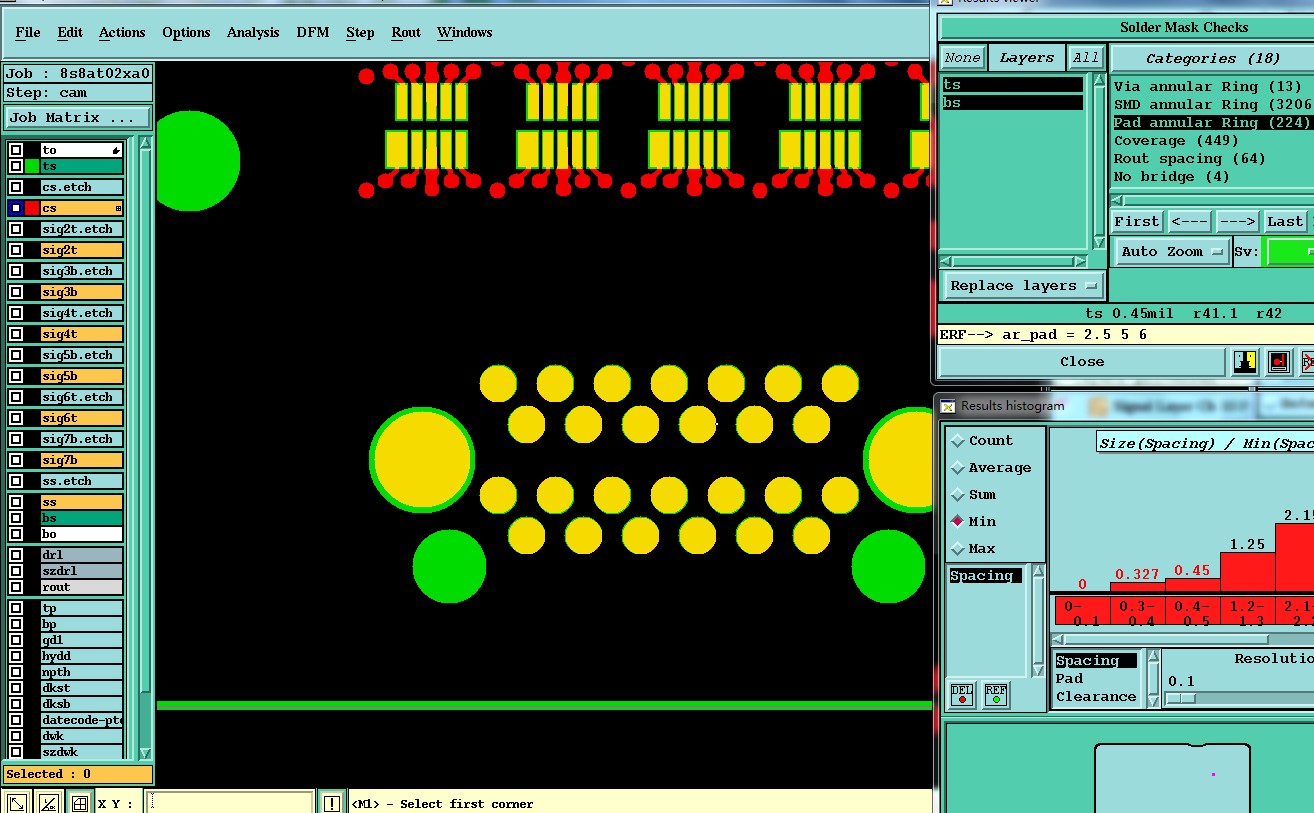Toggle the checkbox for layer ts
Image resolution: width=1314 pixels, height=813 pixels.
tap(16, 166)
